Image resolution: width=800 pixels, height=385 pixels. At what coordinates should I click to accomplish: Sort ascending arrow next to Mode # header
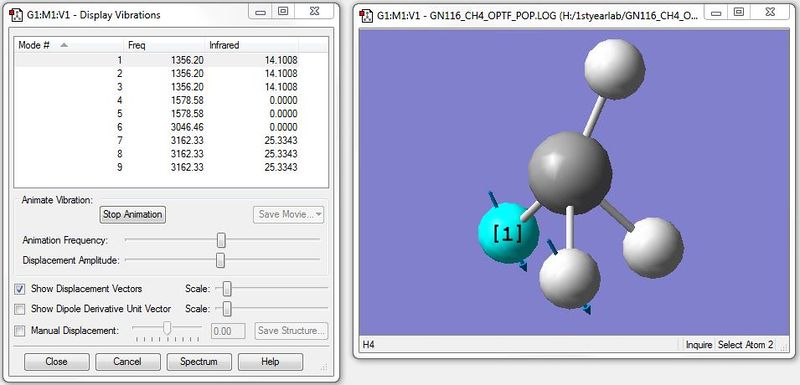click(x=64, y=45)
